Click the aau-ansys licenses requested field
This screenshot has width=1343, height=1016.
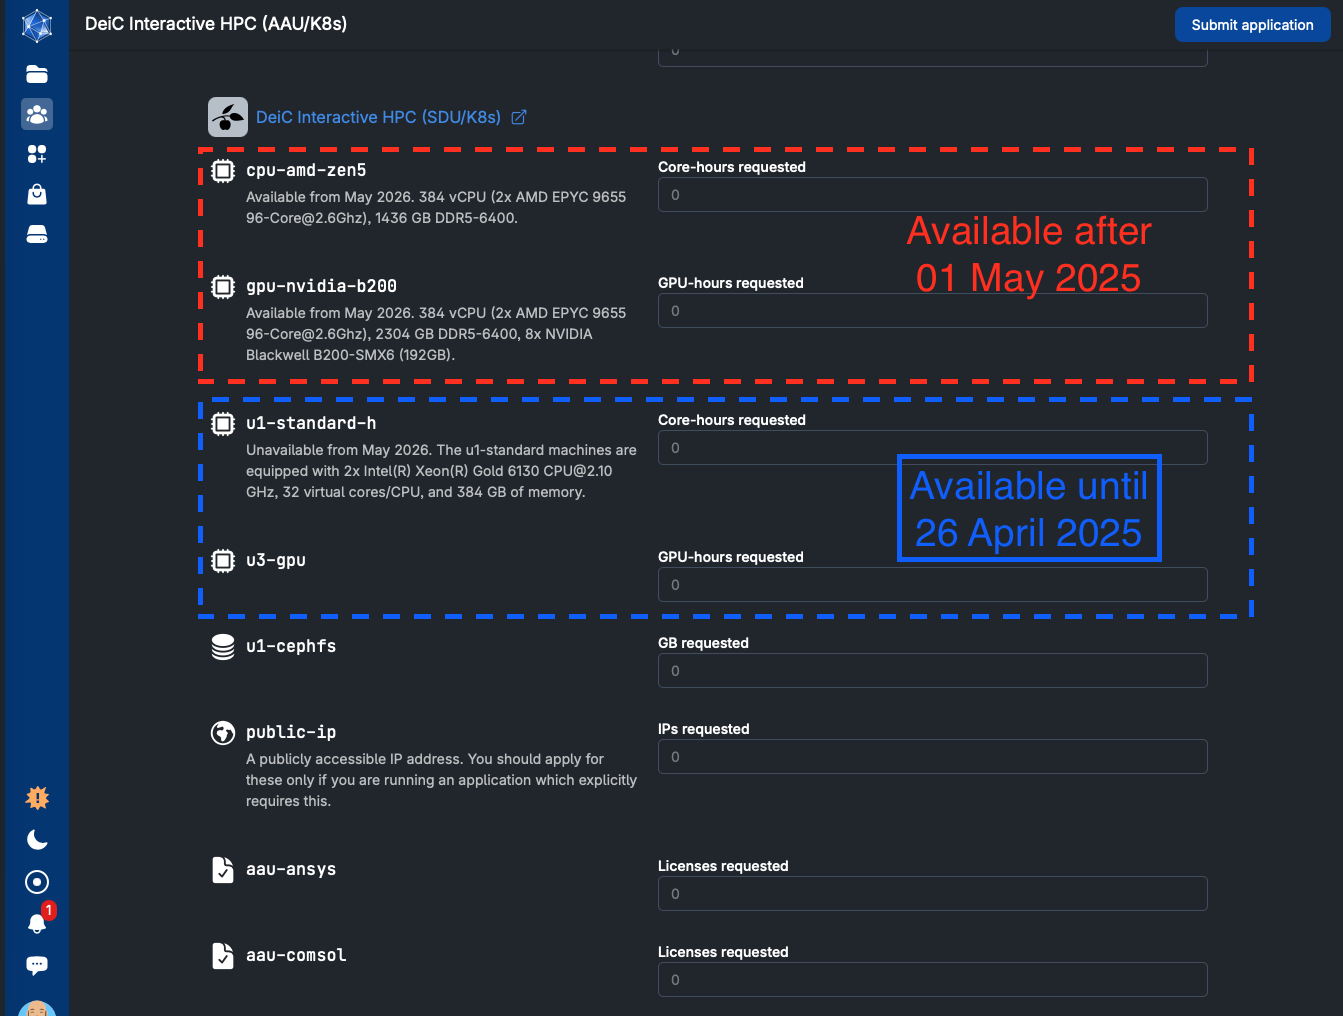click(932, 894)
